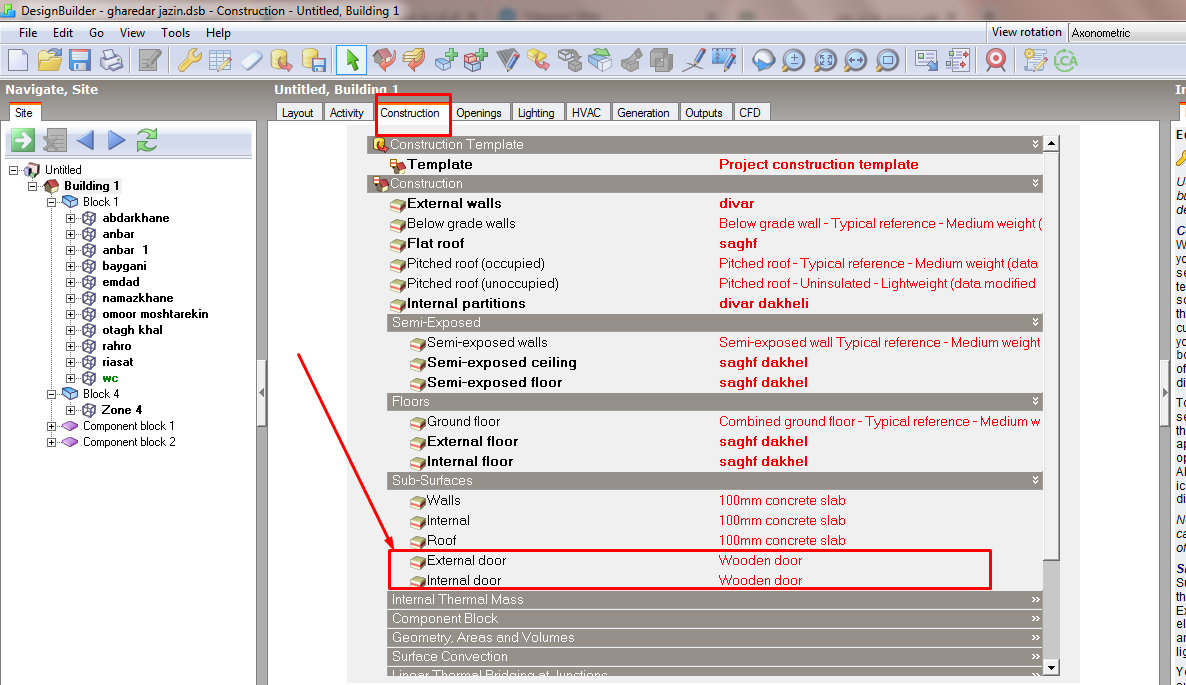Switch to the Lighting tab
Image resolution: width=1186 pixels, height=685 pixels.
(x=536, y=113)
